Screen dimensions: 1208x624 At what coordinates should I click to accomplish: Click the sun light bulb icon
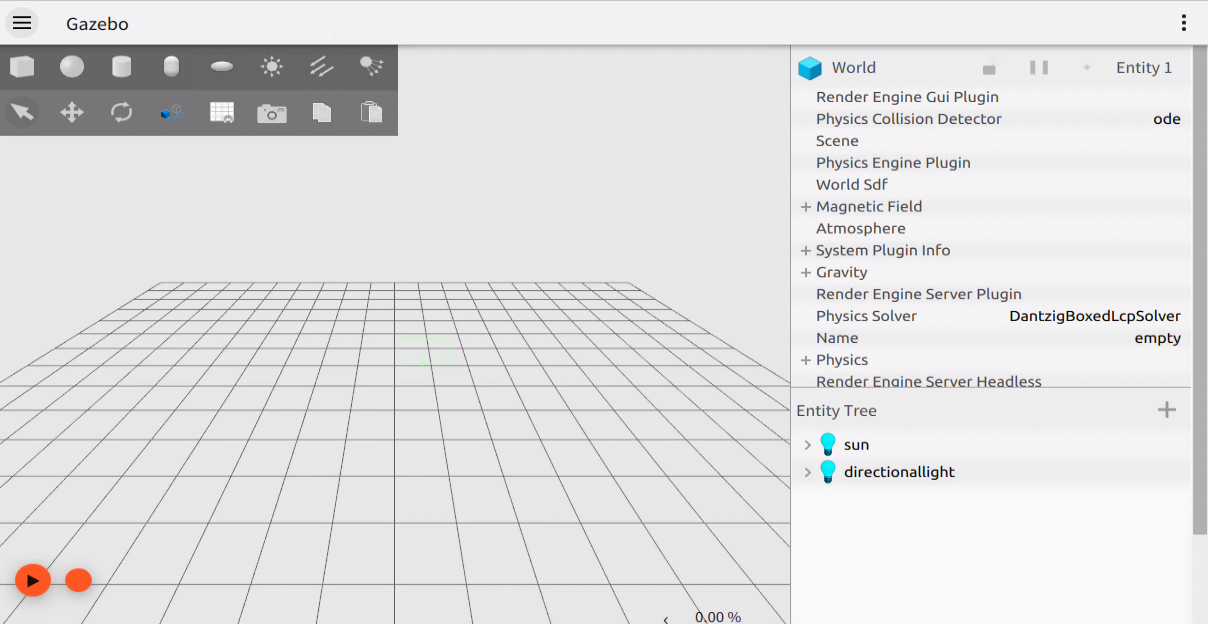point(828,445)
